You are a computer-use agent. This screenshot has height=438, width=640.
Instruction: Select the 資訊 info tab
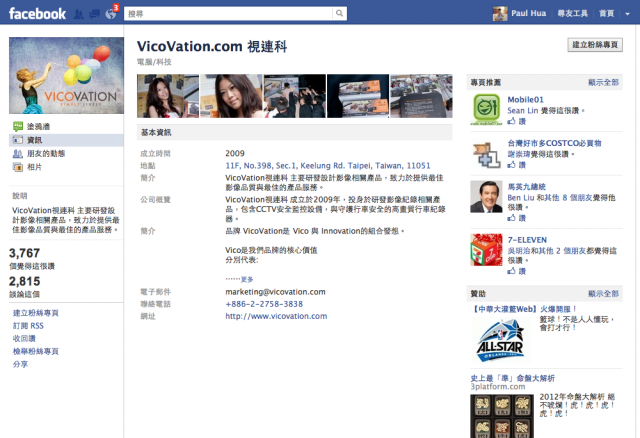(x=66, y=140)
